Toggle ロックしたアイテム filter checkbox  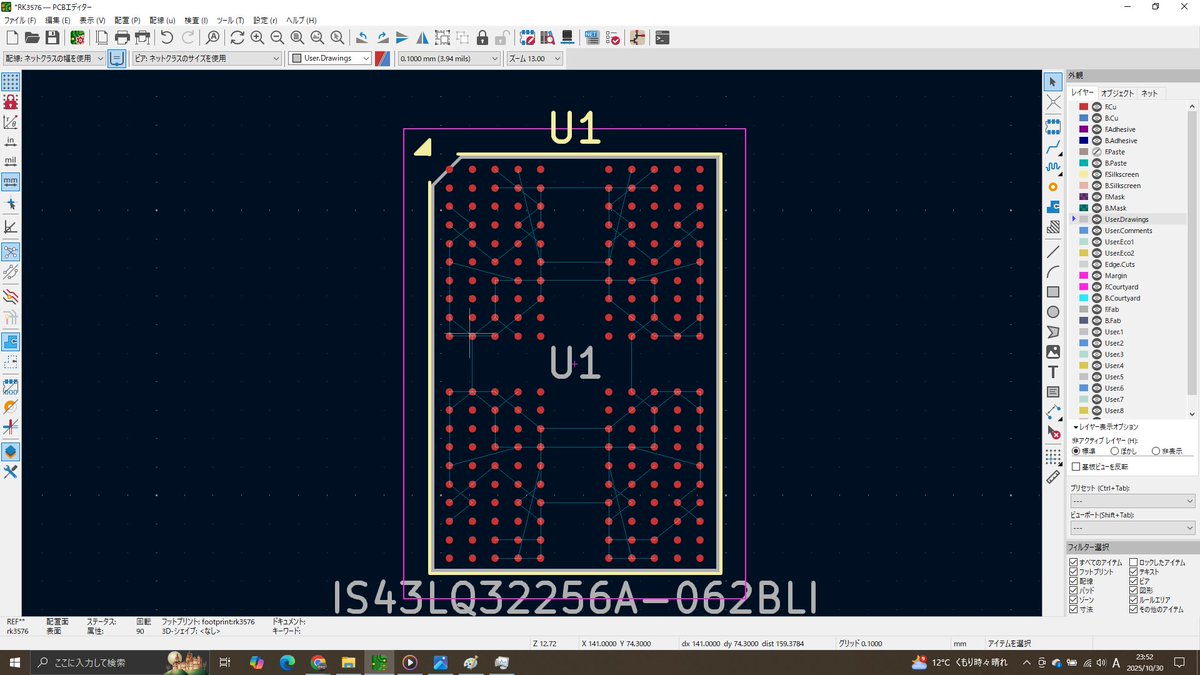click(x=1134, y=562)
